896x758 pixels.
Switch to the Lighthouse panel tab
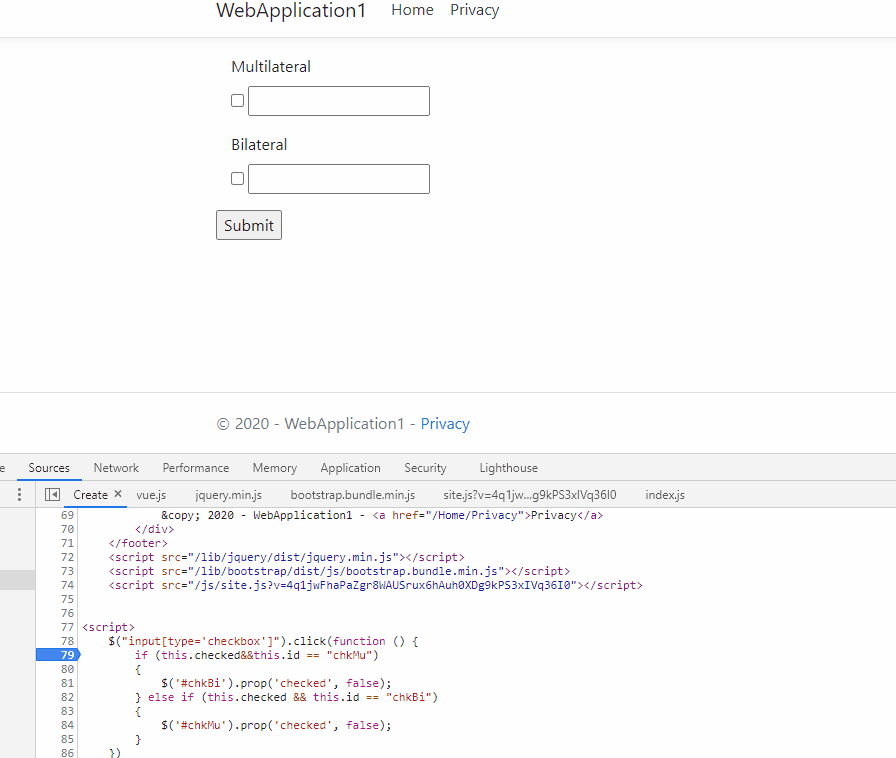tap(509, 468)
